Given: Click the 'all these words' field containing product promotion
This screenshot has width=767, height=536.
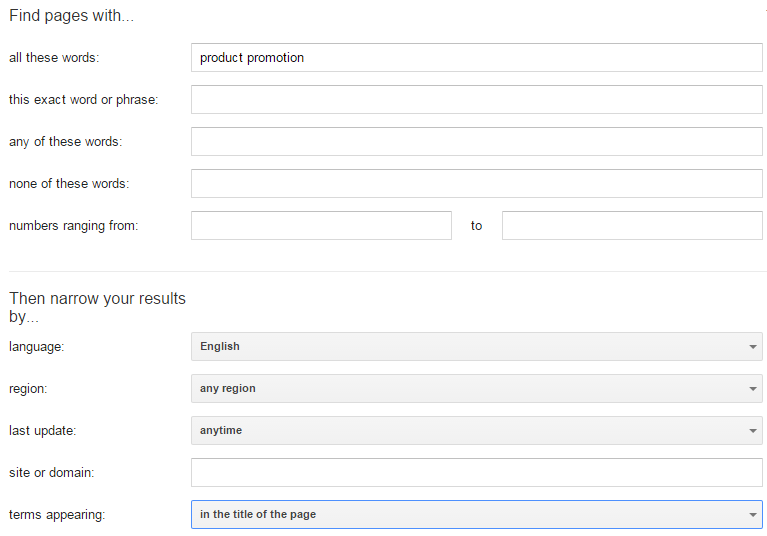Looking at the screenshot, I should [476, 58].
